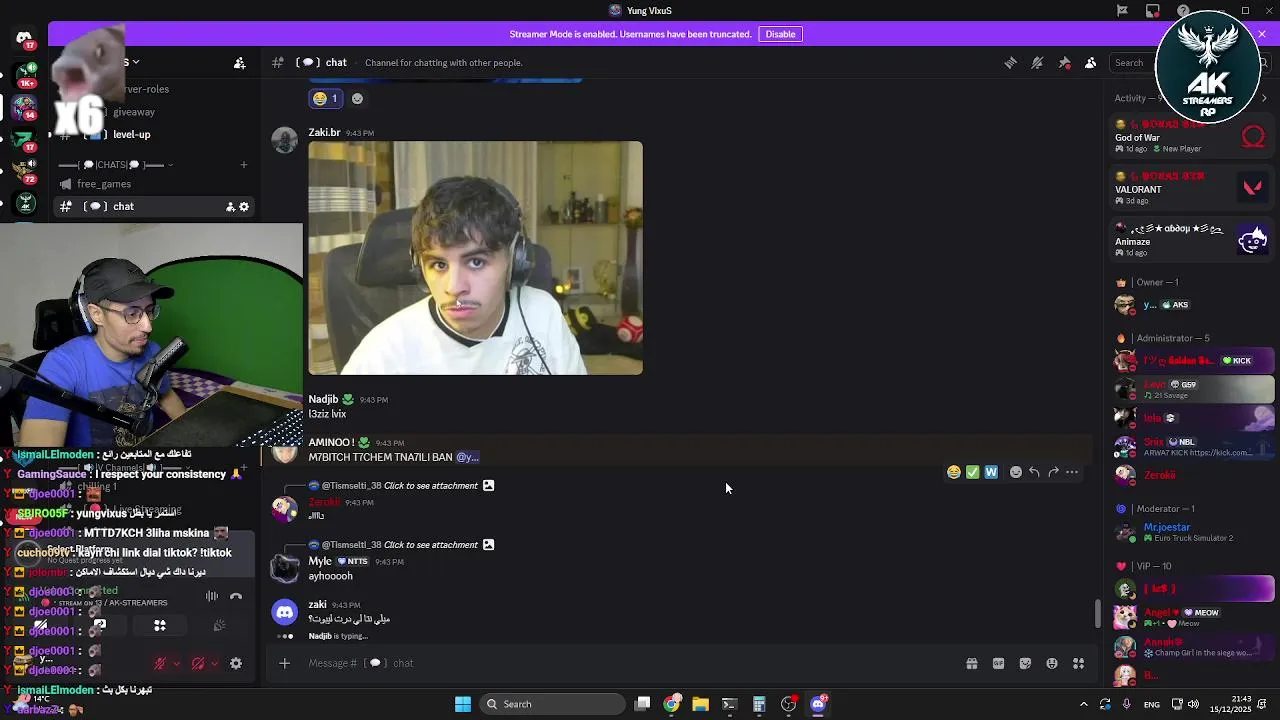The image size is (1280, 720).
Task: Open Nadjib's profile from the username
Action: click(323, 399)
